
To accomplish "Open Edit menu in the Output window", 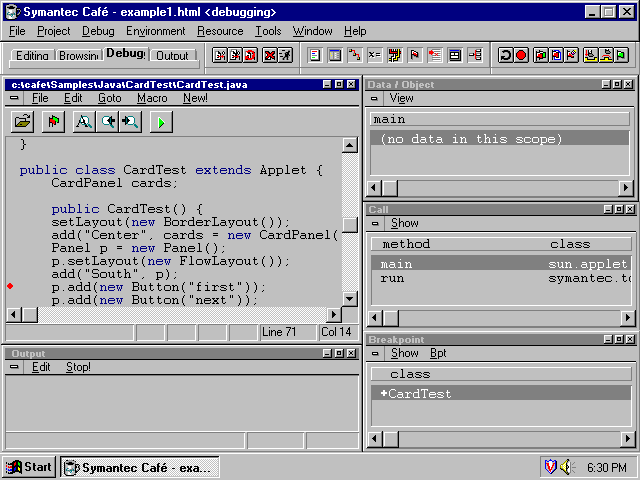I will tap(41, 367).
